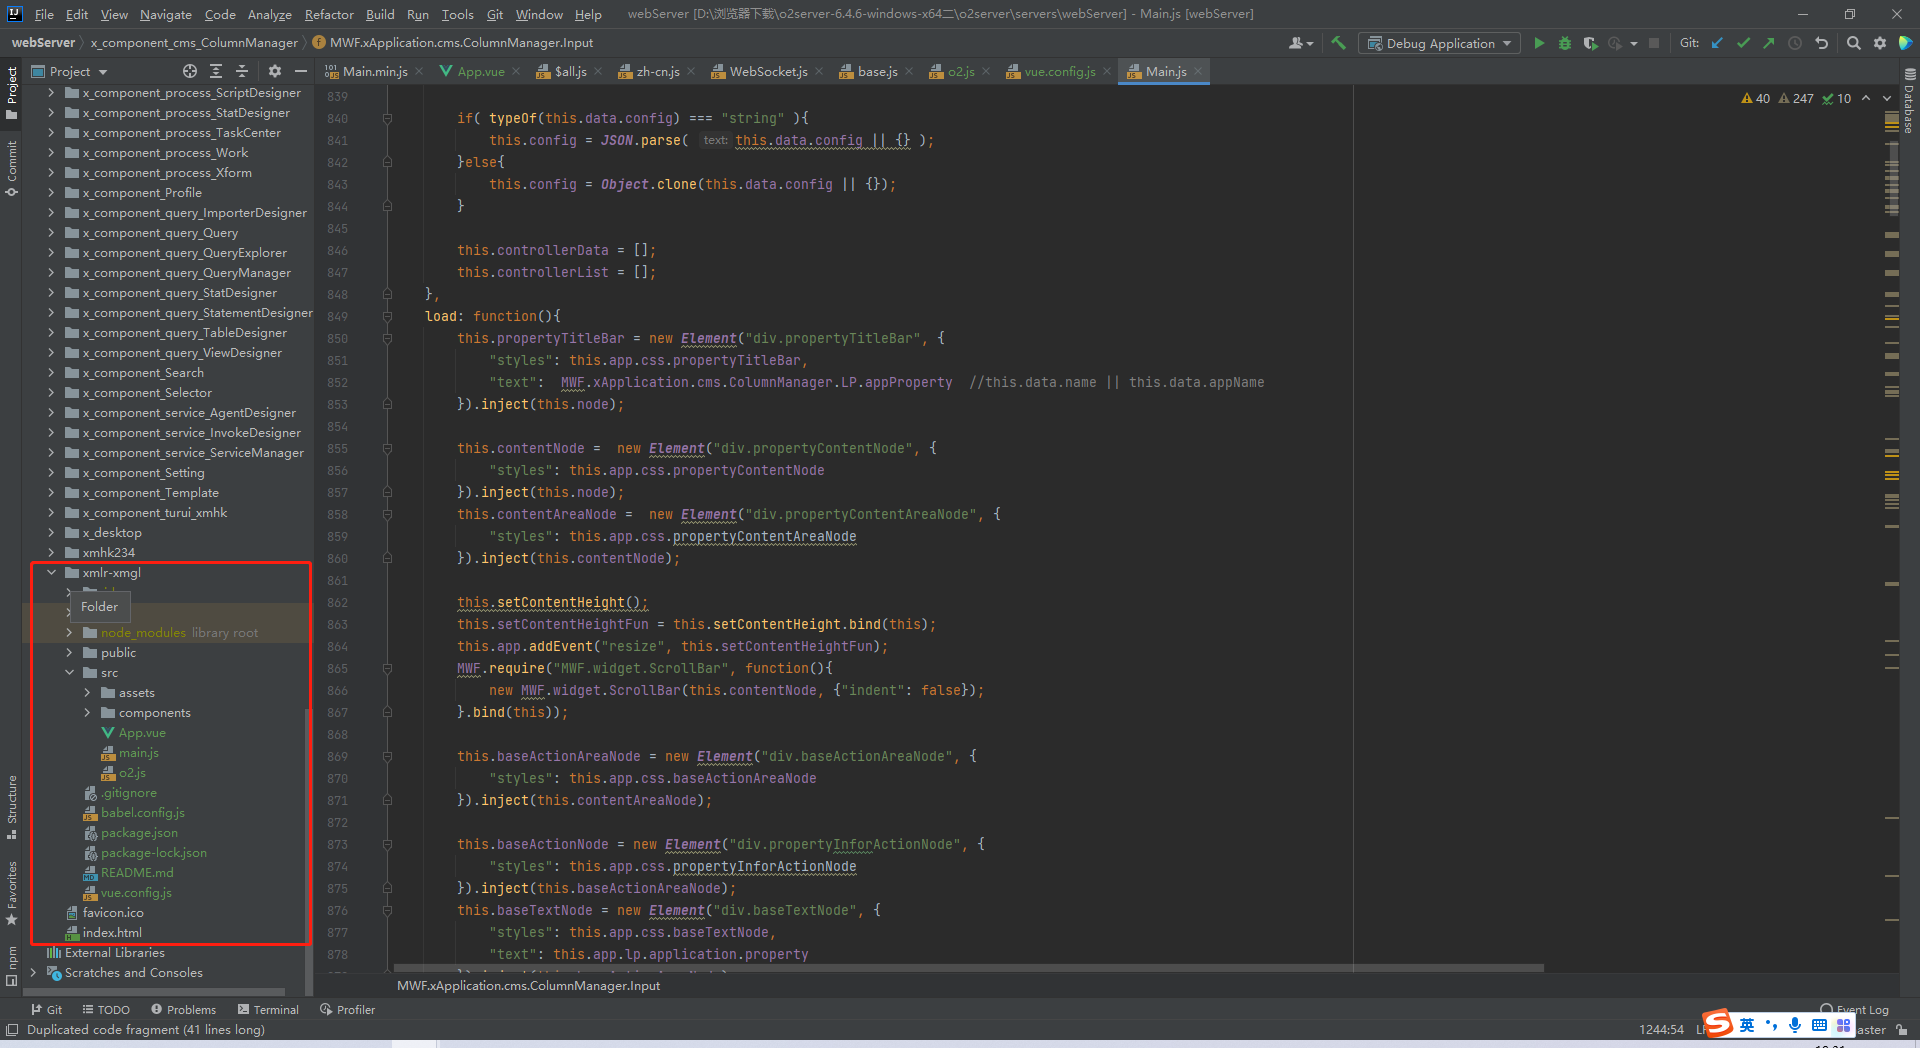Open the Debug Application configuration dropdown
This screenshot has width=1920, height=1048.
[x=1439, y=43]
